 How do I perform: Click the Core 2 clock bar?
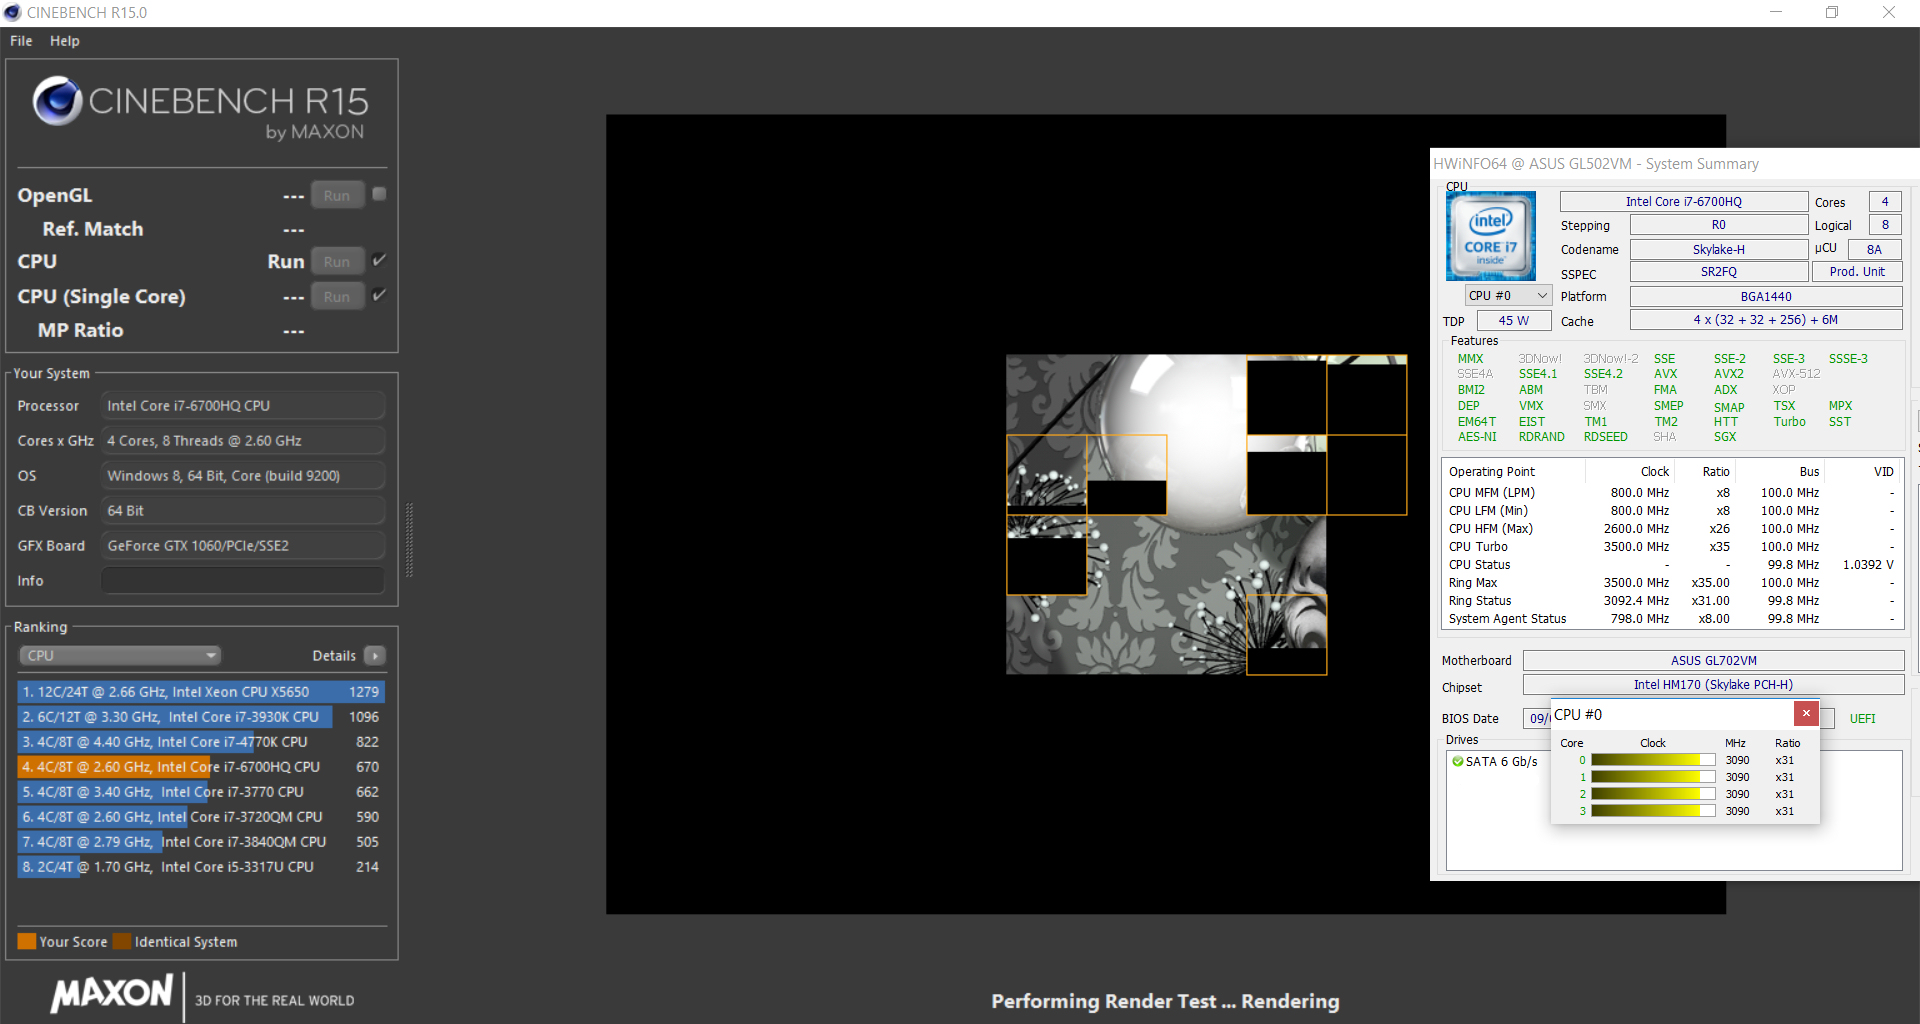(1653, 794)
